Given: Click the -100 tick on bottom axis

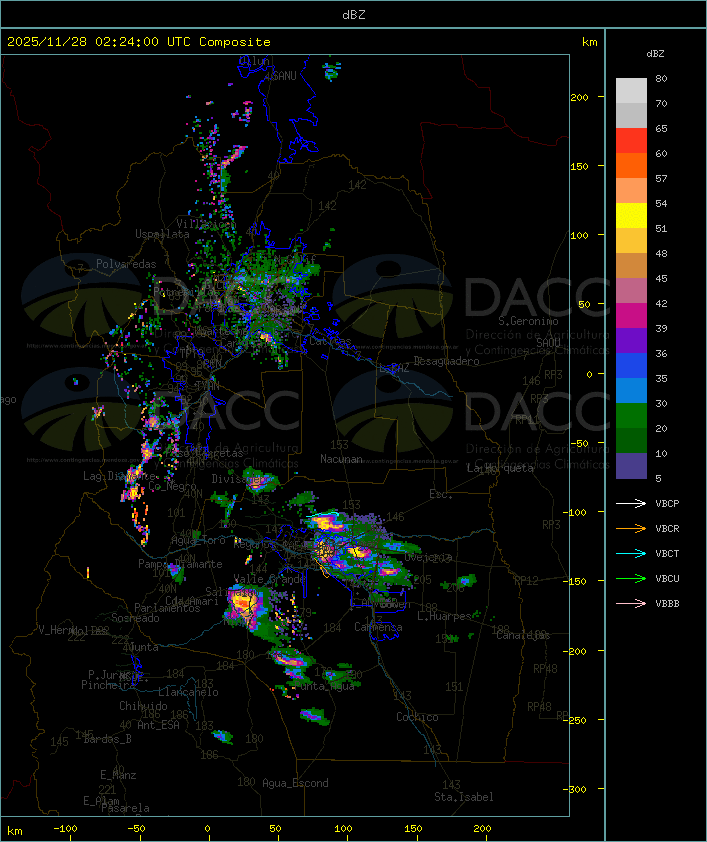Looking at the screenshot, I should point(65,829).
